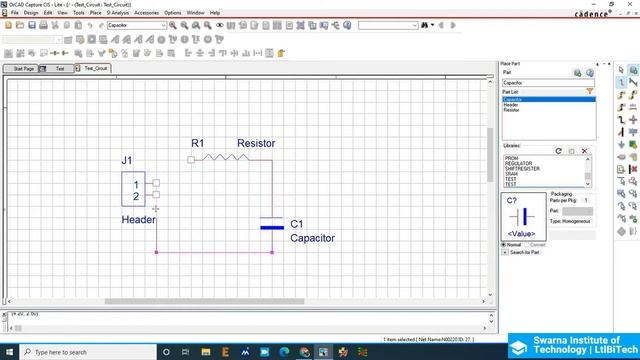Select the Place Junction cross tool
Viewport: 640px width, 360px height.
(x=633, y=120)
